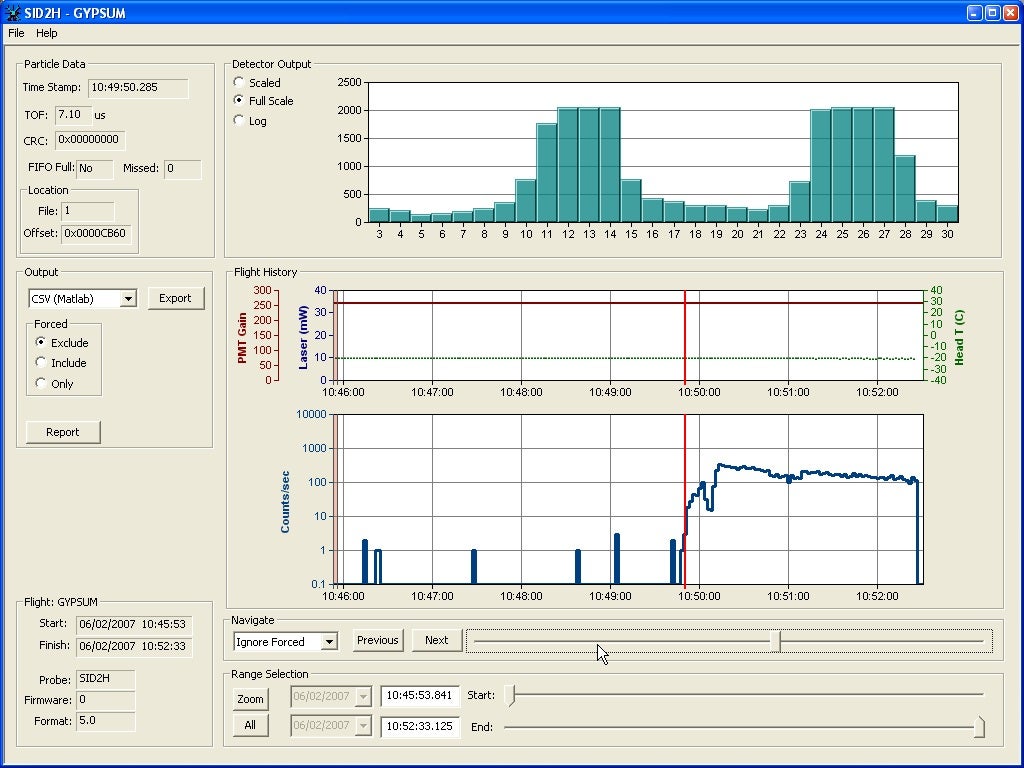The width and height of the screenshot is (1024, 768).
Task: Click the Report button
Action: (x=63, y=432)
